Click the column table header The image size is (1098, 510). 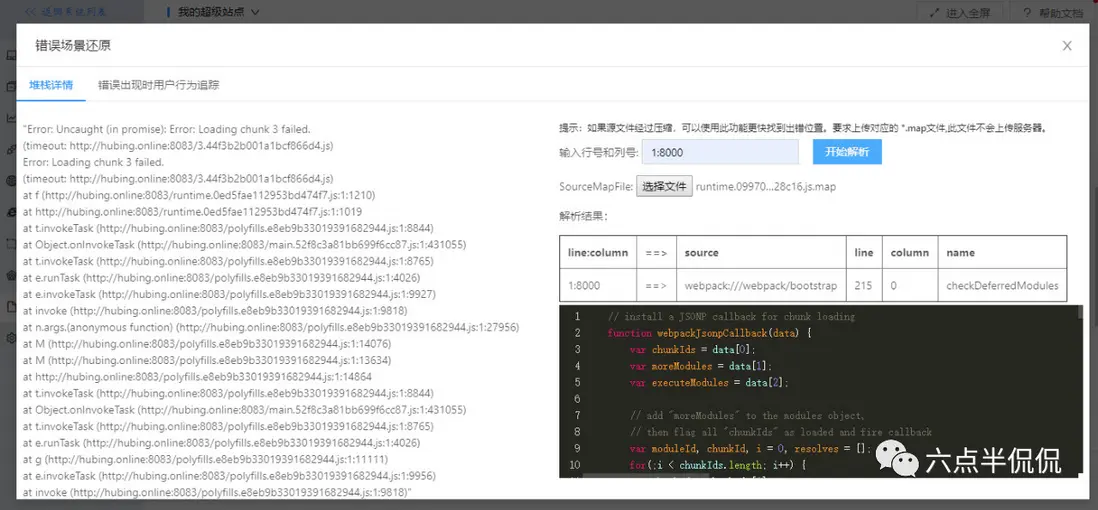(910, 252)
